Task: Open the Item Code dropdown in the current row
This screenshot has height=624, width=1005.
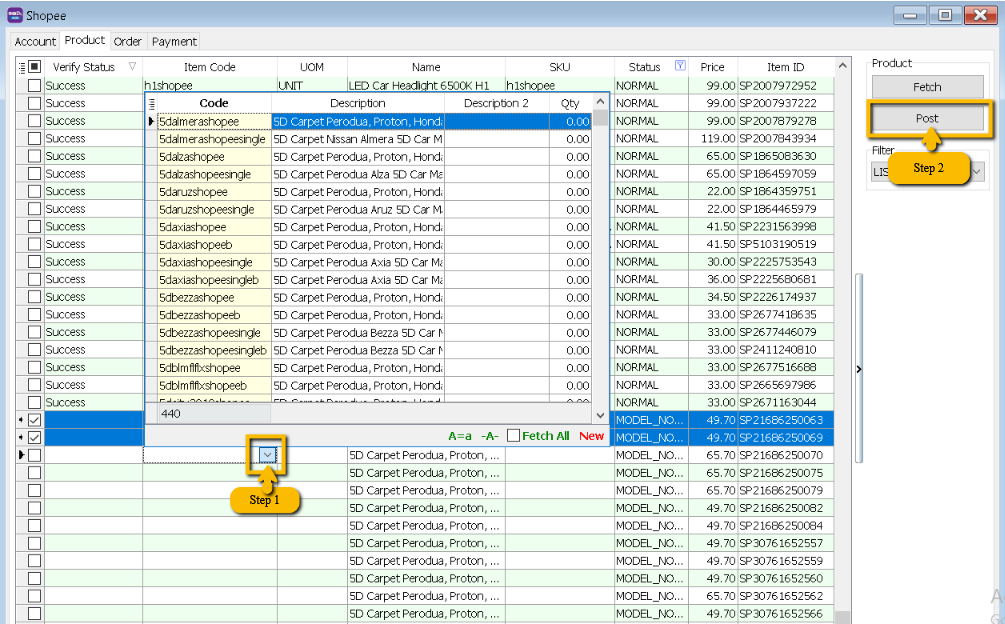Action: (267, 455)
